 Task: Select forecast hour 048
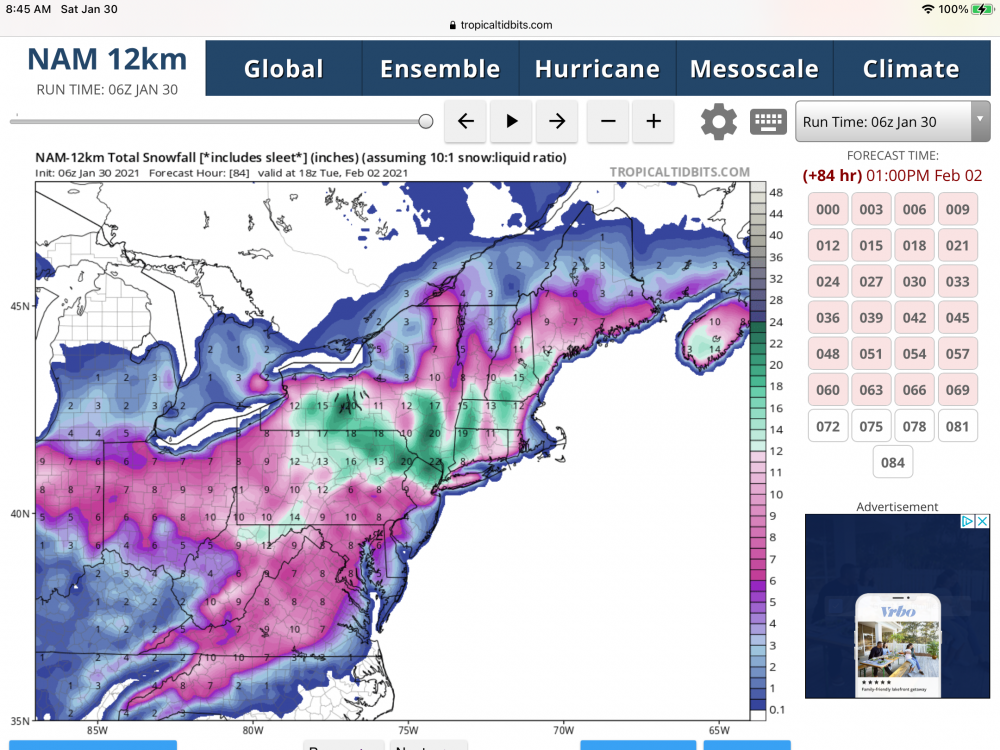(828, 354)
